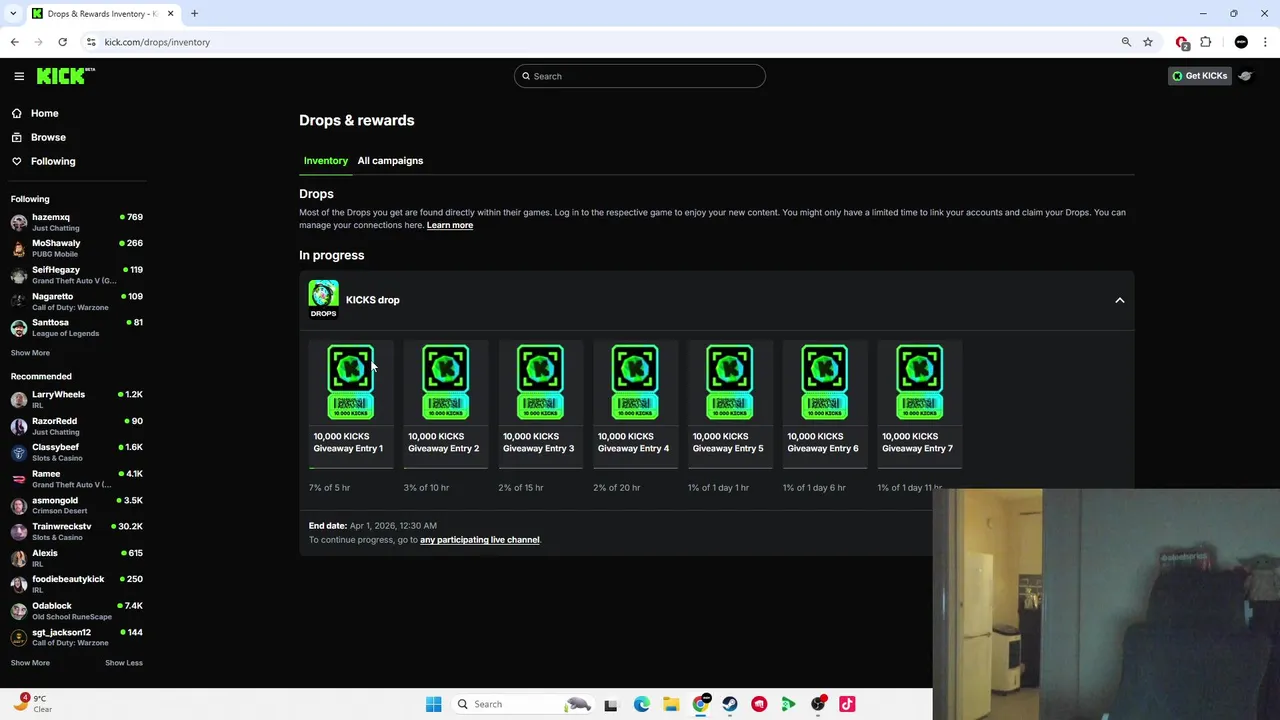The height and width of the screenshot is (720, 1280).
Task: Open OBS Studio from taskbar
Action: click(x=818, y=704)
